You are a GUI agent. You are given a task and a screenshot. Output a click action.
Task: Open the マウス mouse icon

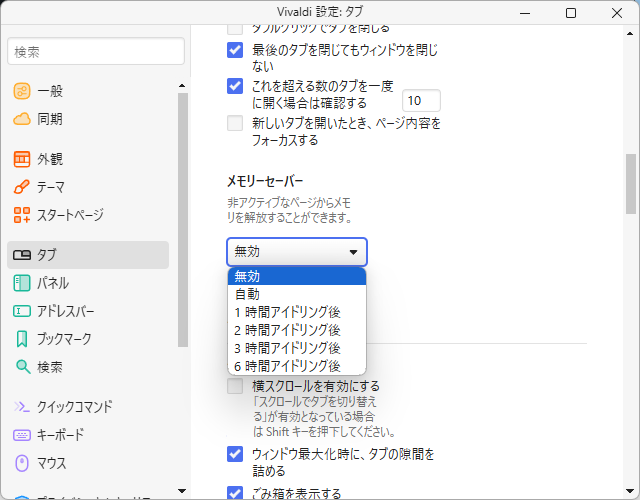click(x=22, y=463)
